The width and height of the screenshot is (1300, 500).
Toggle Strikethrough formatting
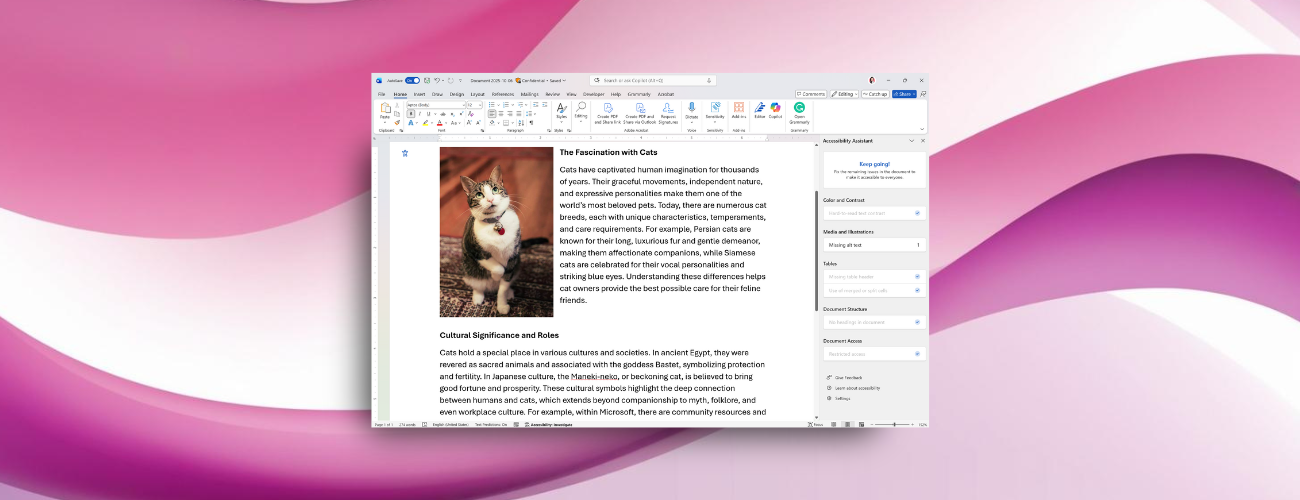click(x=443, y=114)
